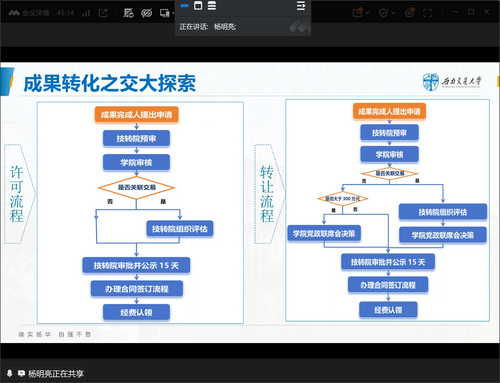Expand the arrow beside notifications icon

[367, 13]
